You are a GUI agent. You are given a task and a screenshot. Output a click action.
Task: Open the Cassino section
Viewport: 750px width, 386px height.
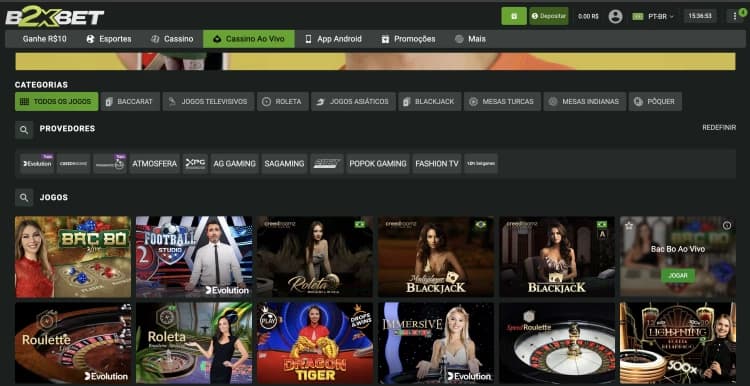point(172,39)
